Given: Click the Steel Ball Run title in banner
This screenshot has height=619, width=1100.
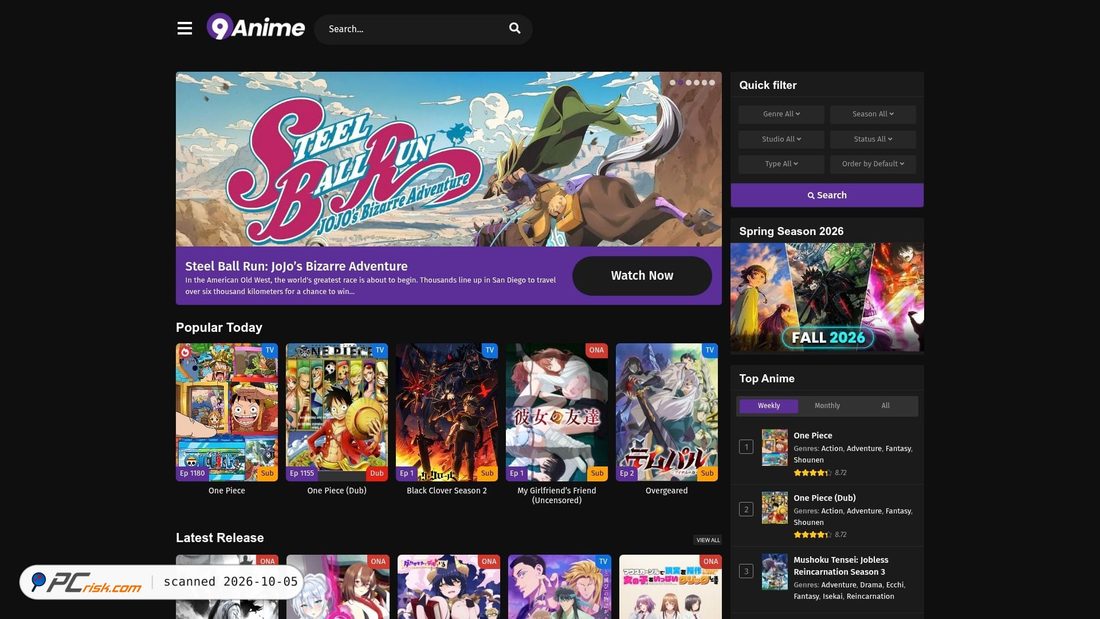Looking at the screenshot, I should coord(296,266).
